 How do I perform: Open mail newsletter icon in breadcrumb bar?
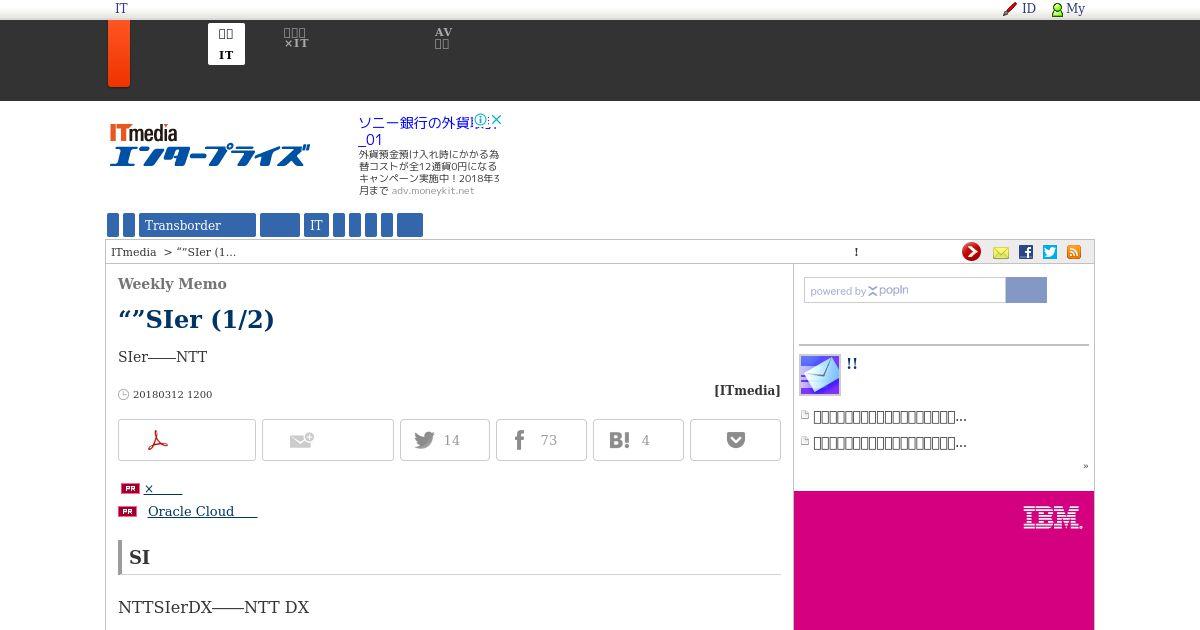(x=1001, y=253)
